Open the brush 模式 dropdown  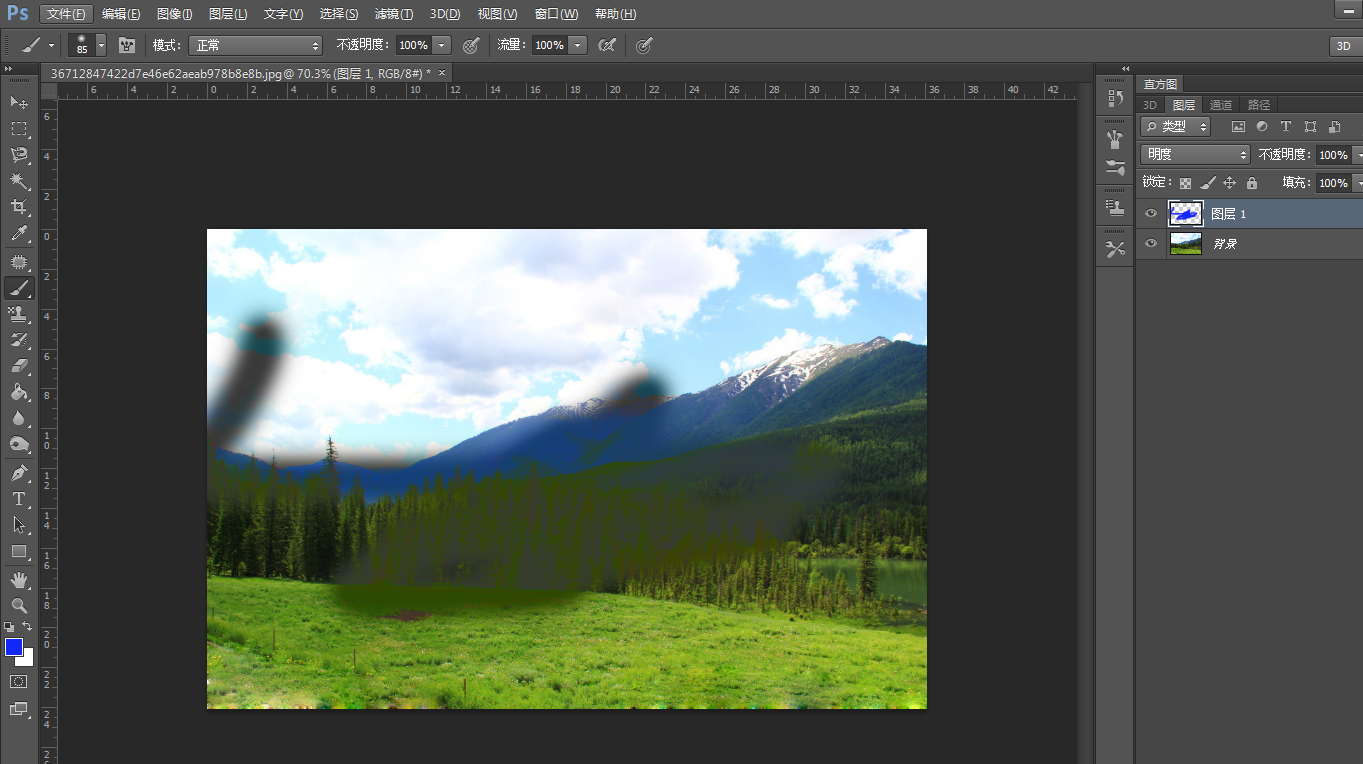(256, 45)
